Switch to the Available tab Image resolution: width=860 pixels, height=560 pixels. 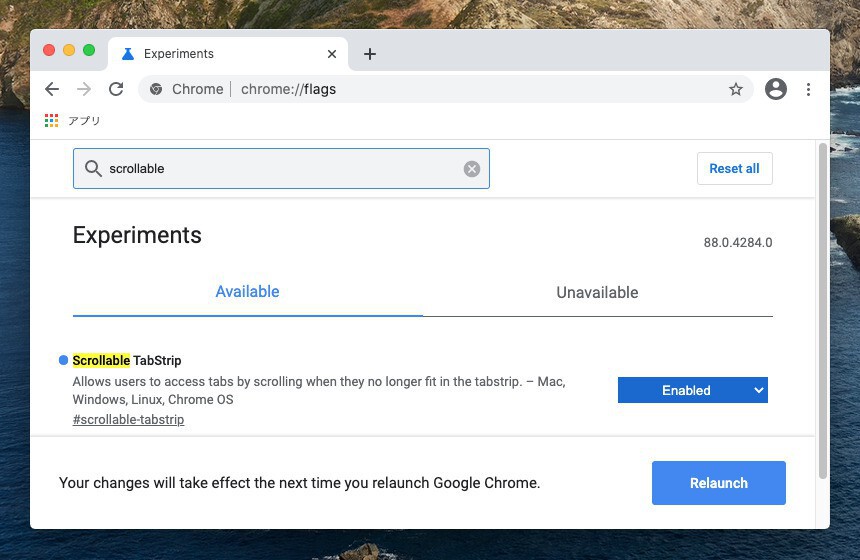pyautogui.click(x=247, y=292)
